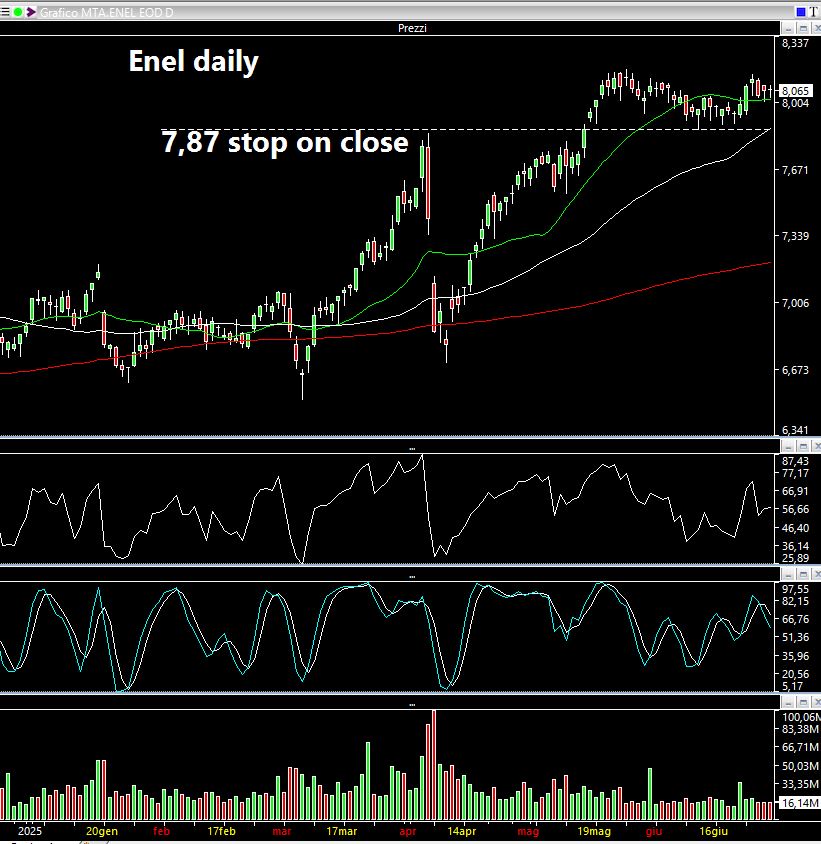Click the apr date axis label

(x=408, y=832)
